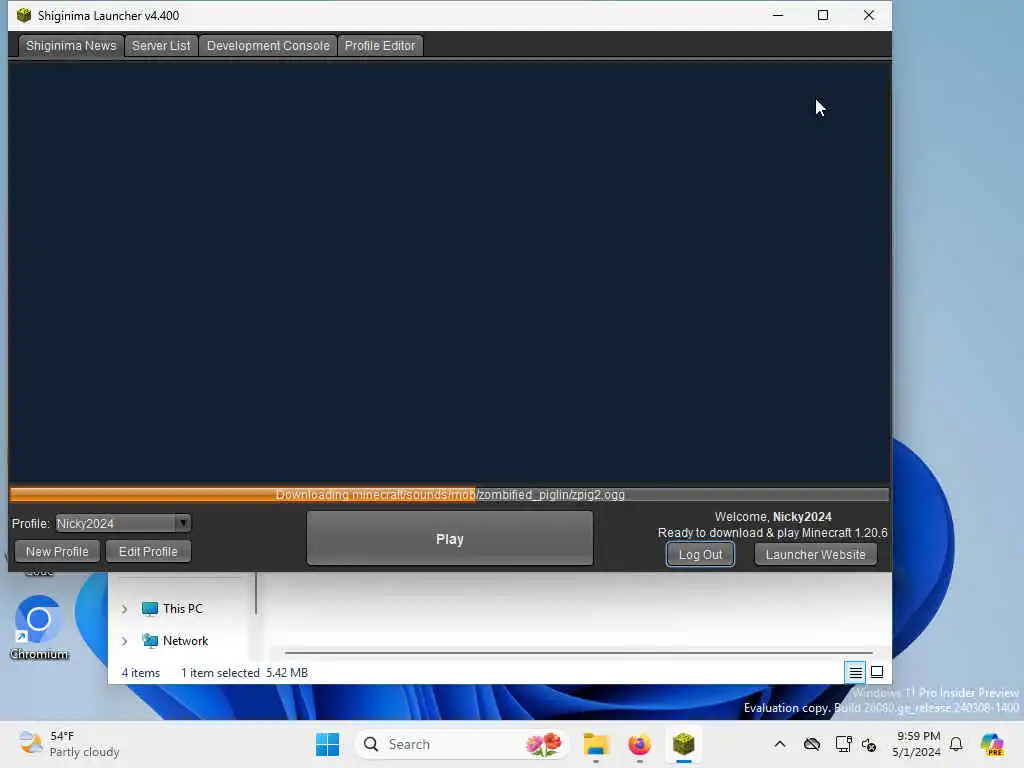Open the Chromium desktop shortcut
1024x768 pixels.
point(39,628)
